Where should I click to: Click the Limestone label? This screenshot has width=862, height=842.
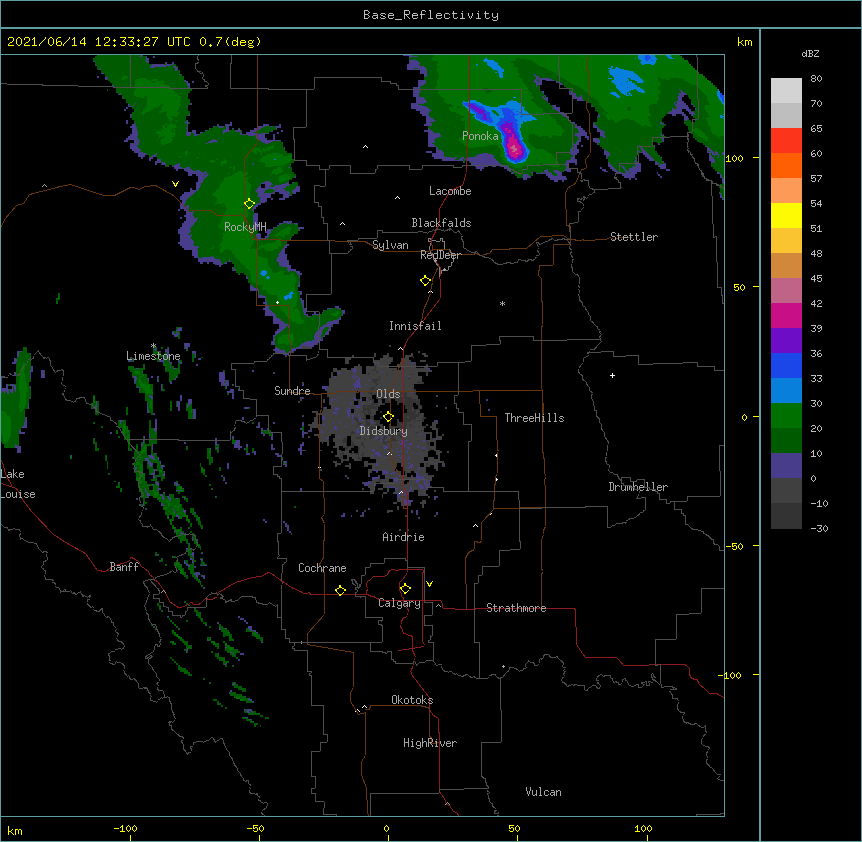(x=153, y=356)
